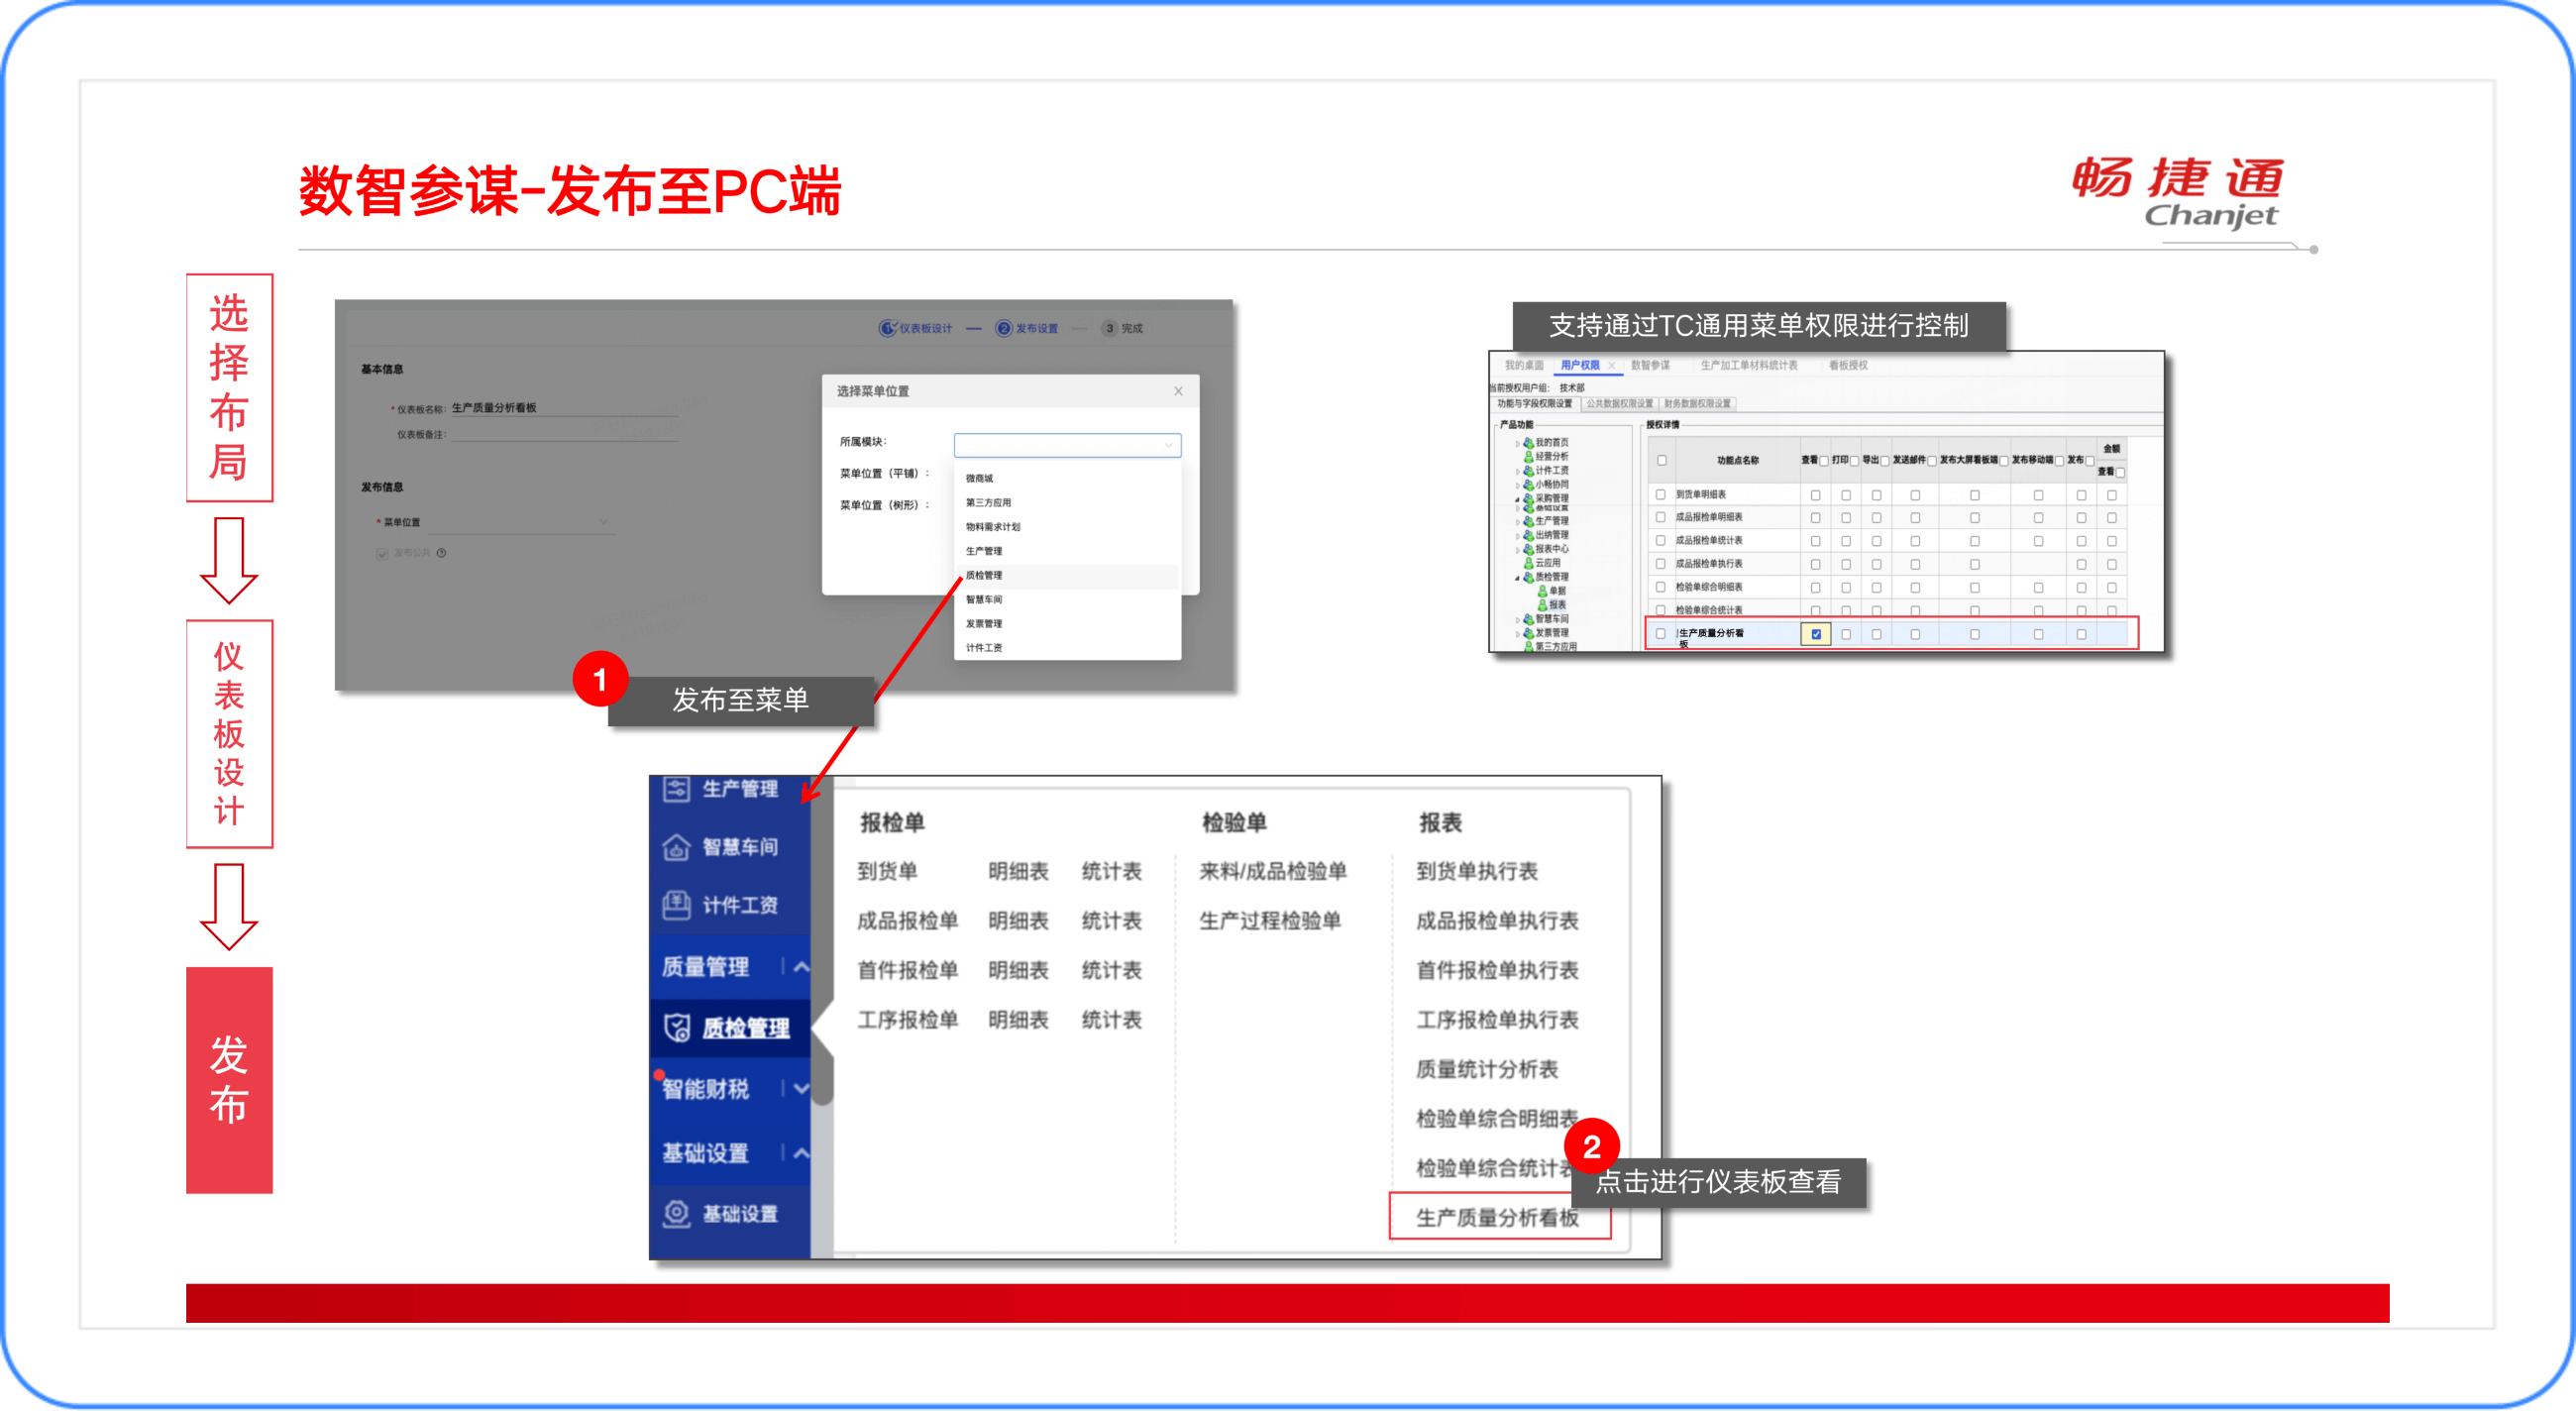Click the 计件工资 sidebar icon
The image size is (2576, 1411).
click(676, 905)
